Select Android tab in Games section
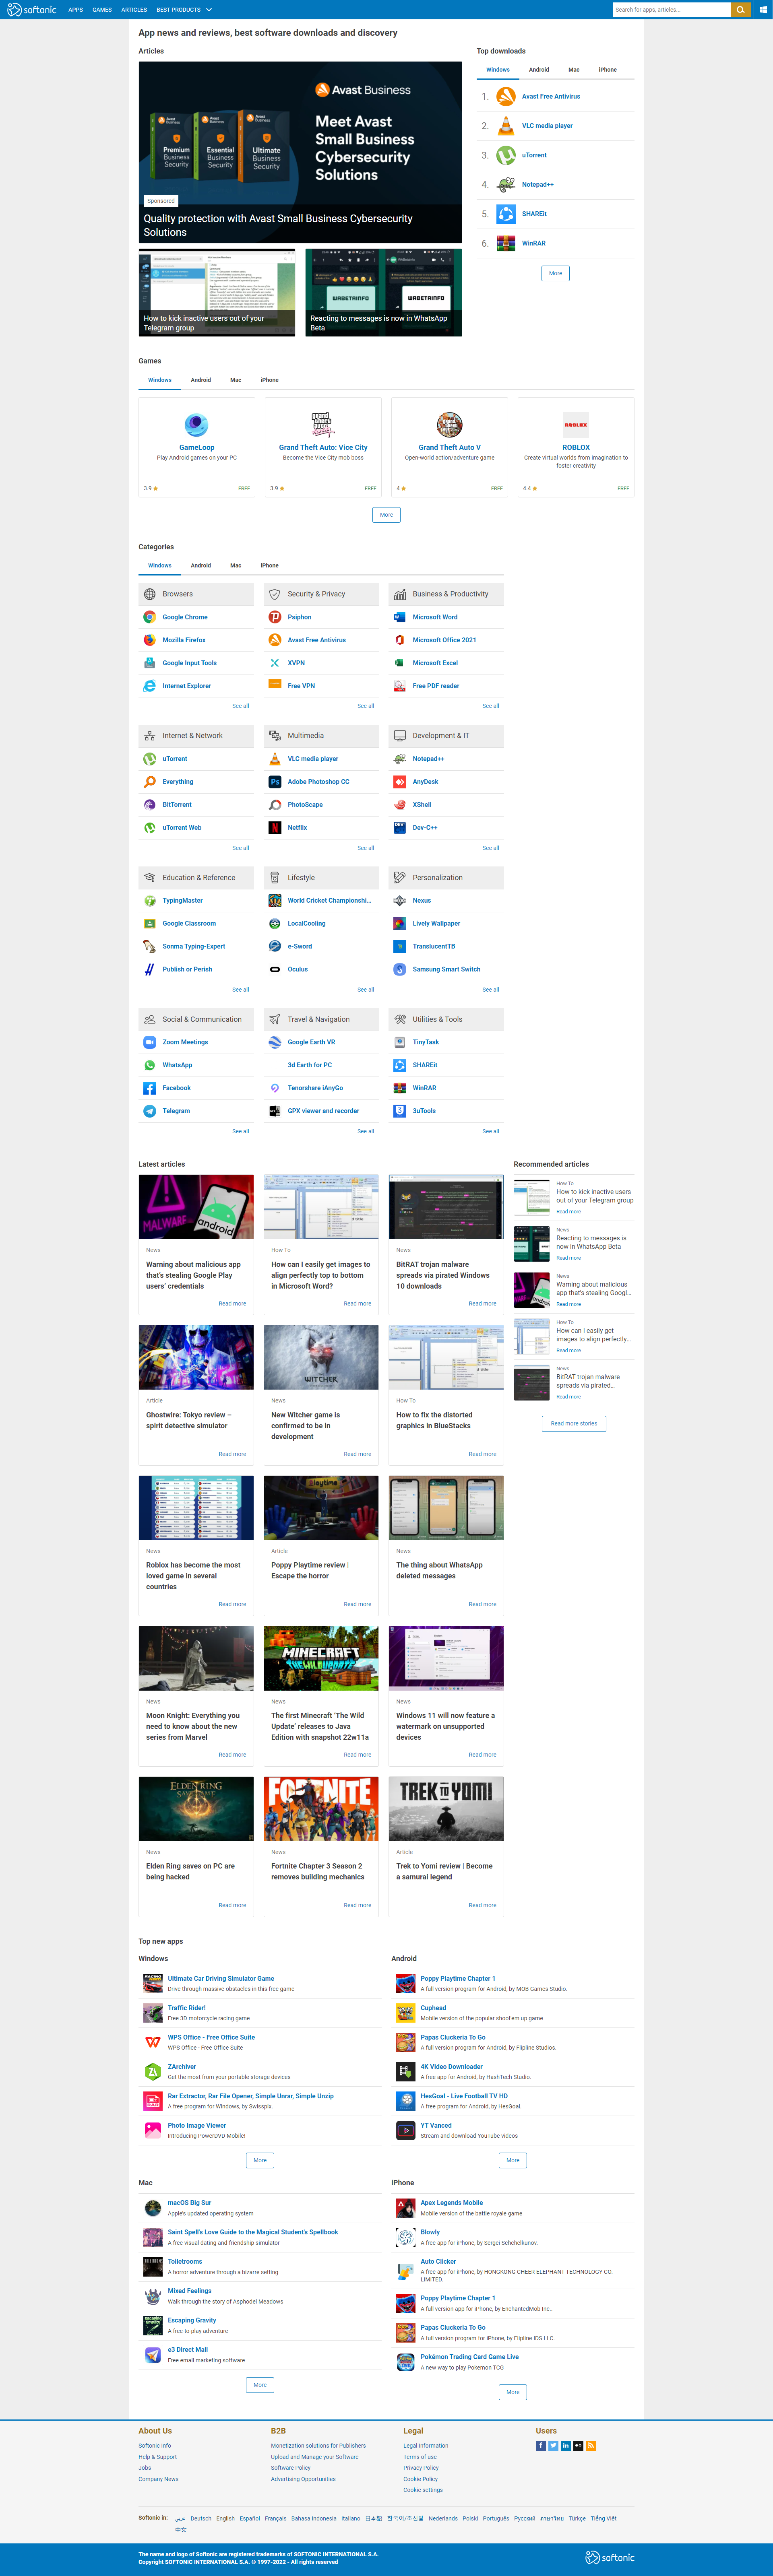This screenshot has width=773, height=2576. point(201,380)
